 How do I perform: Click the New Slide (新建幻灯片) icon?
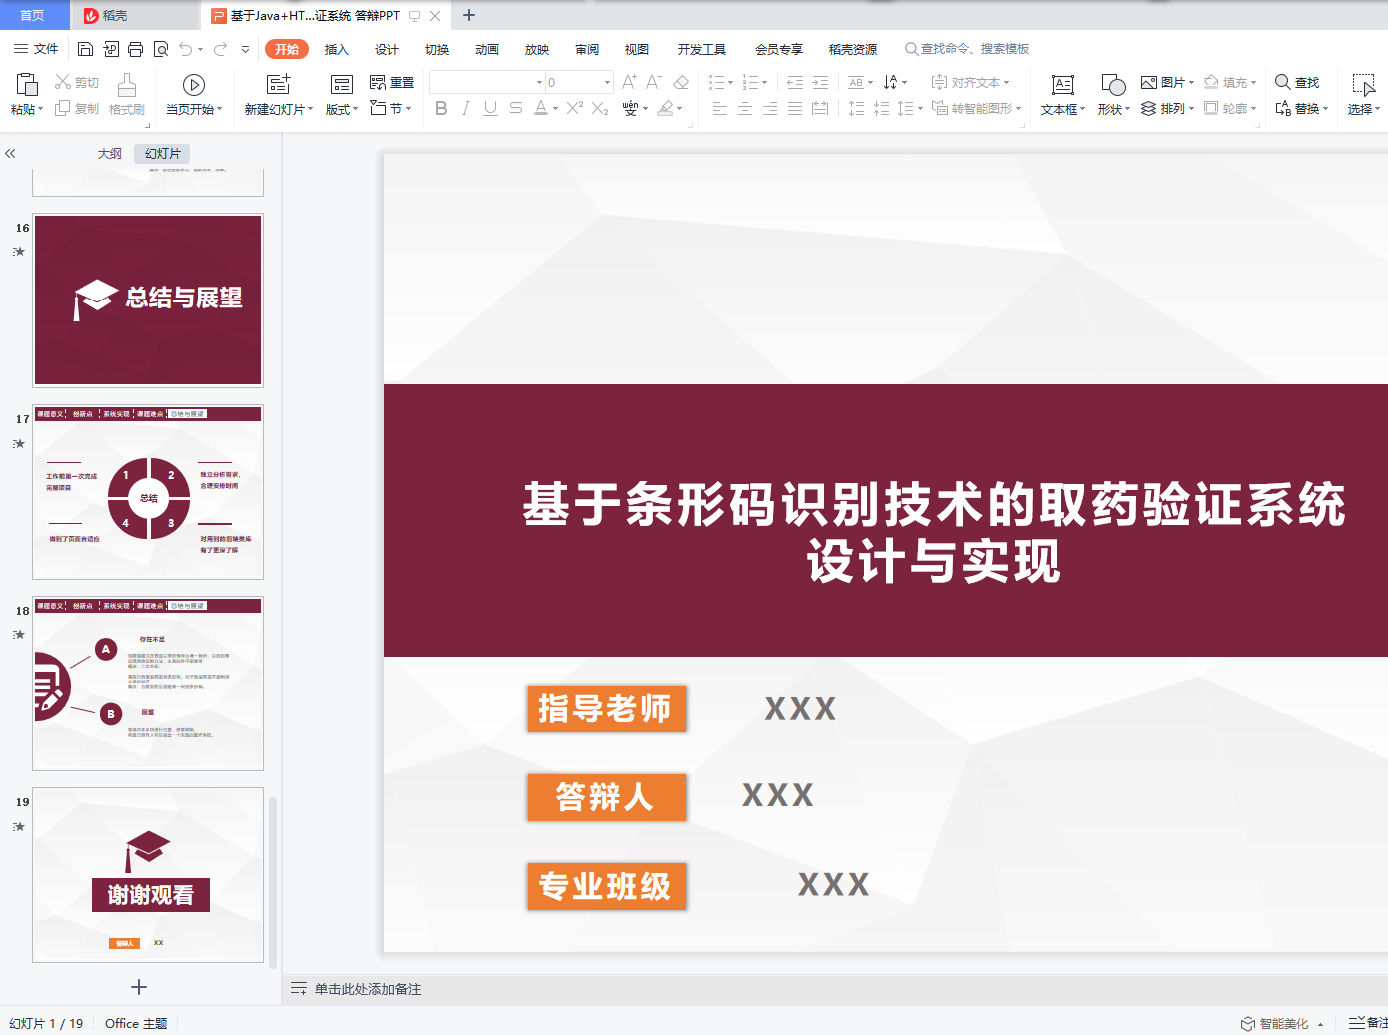tap(278, 84)
